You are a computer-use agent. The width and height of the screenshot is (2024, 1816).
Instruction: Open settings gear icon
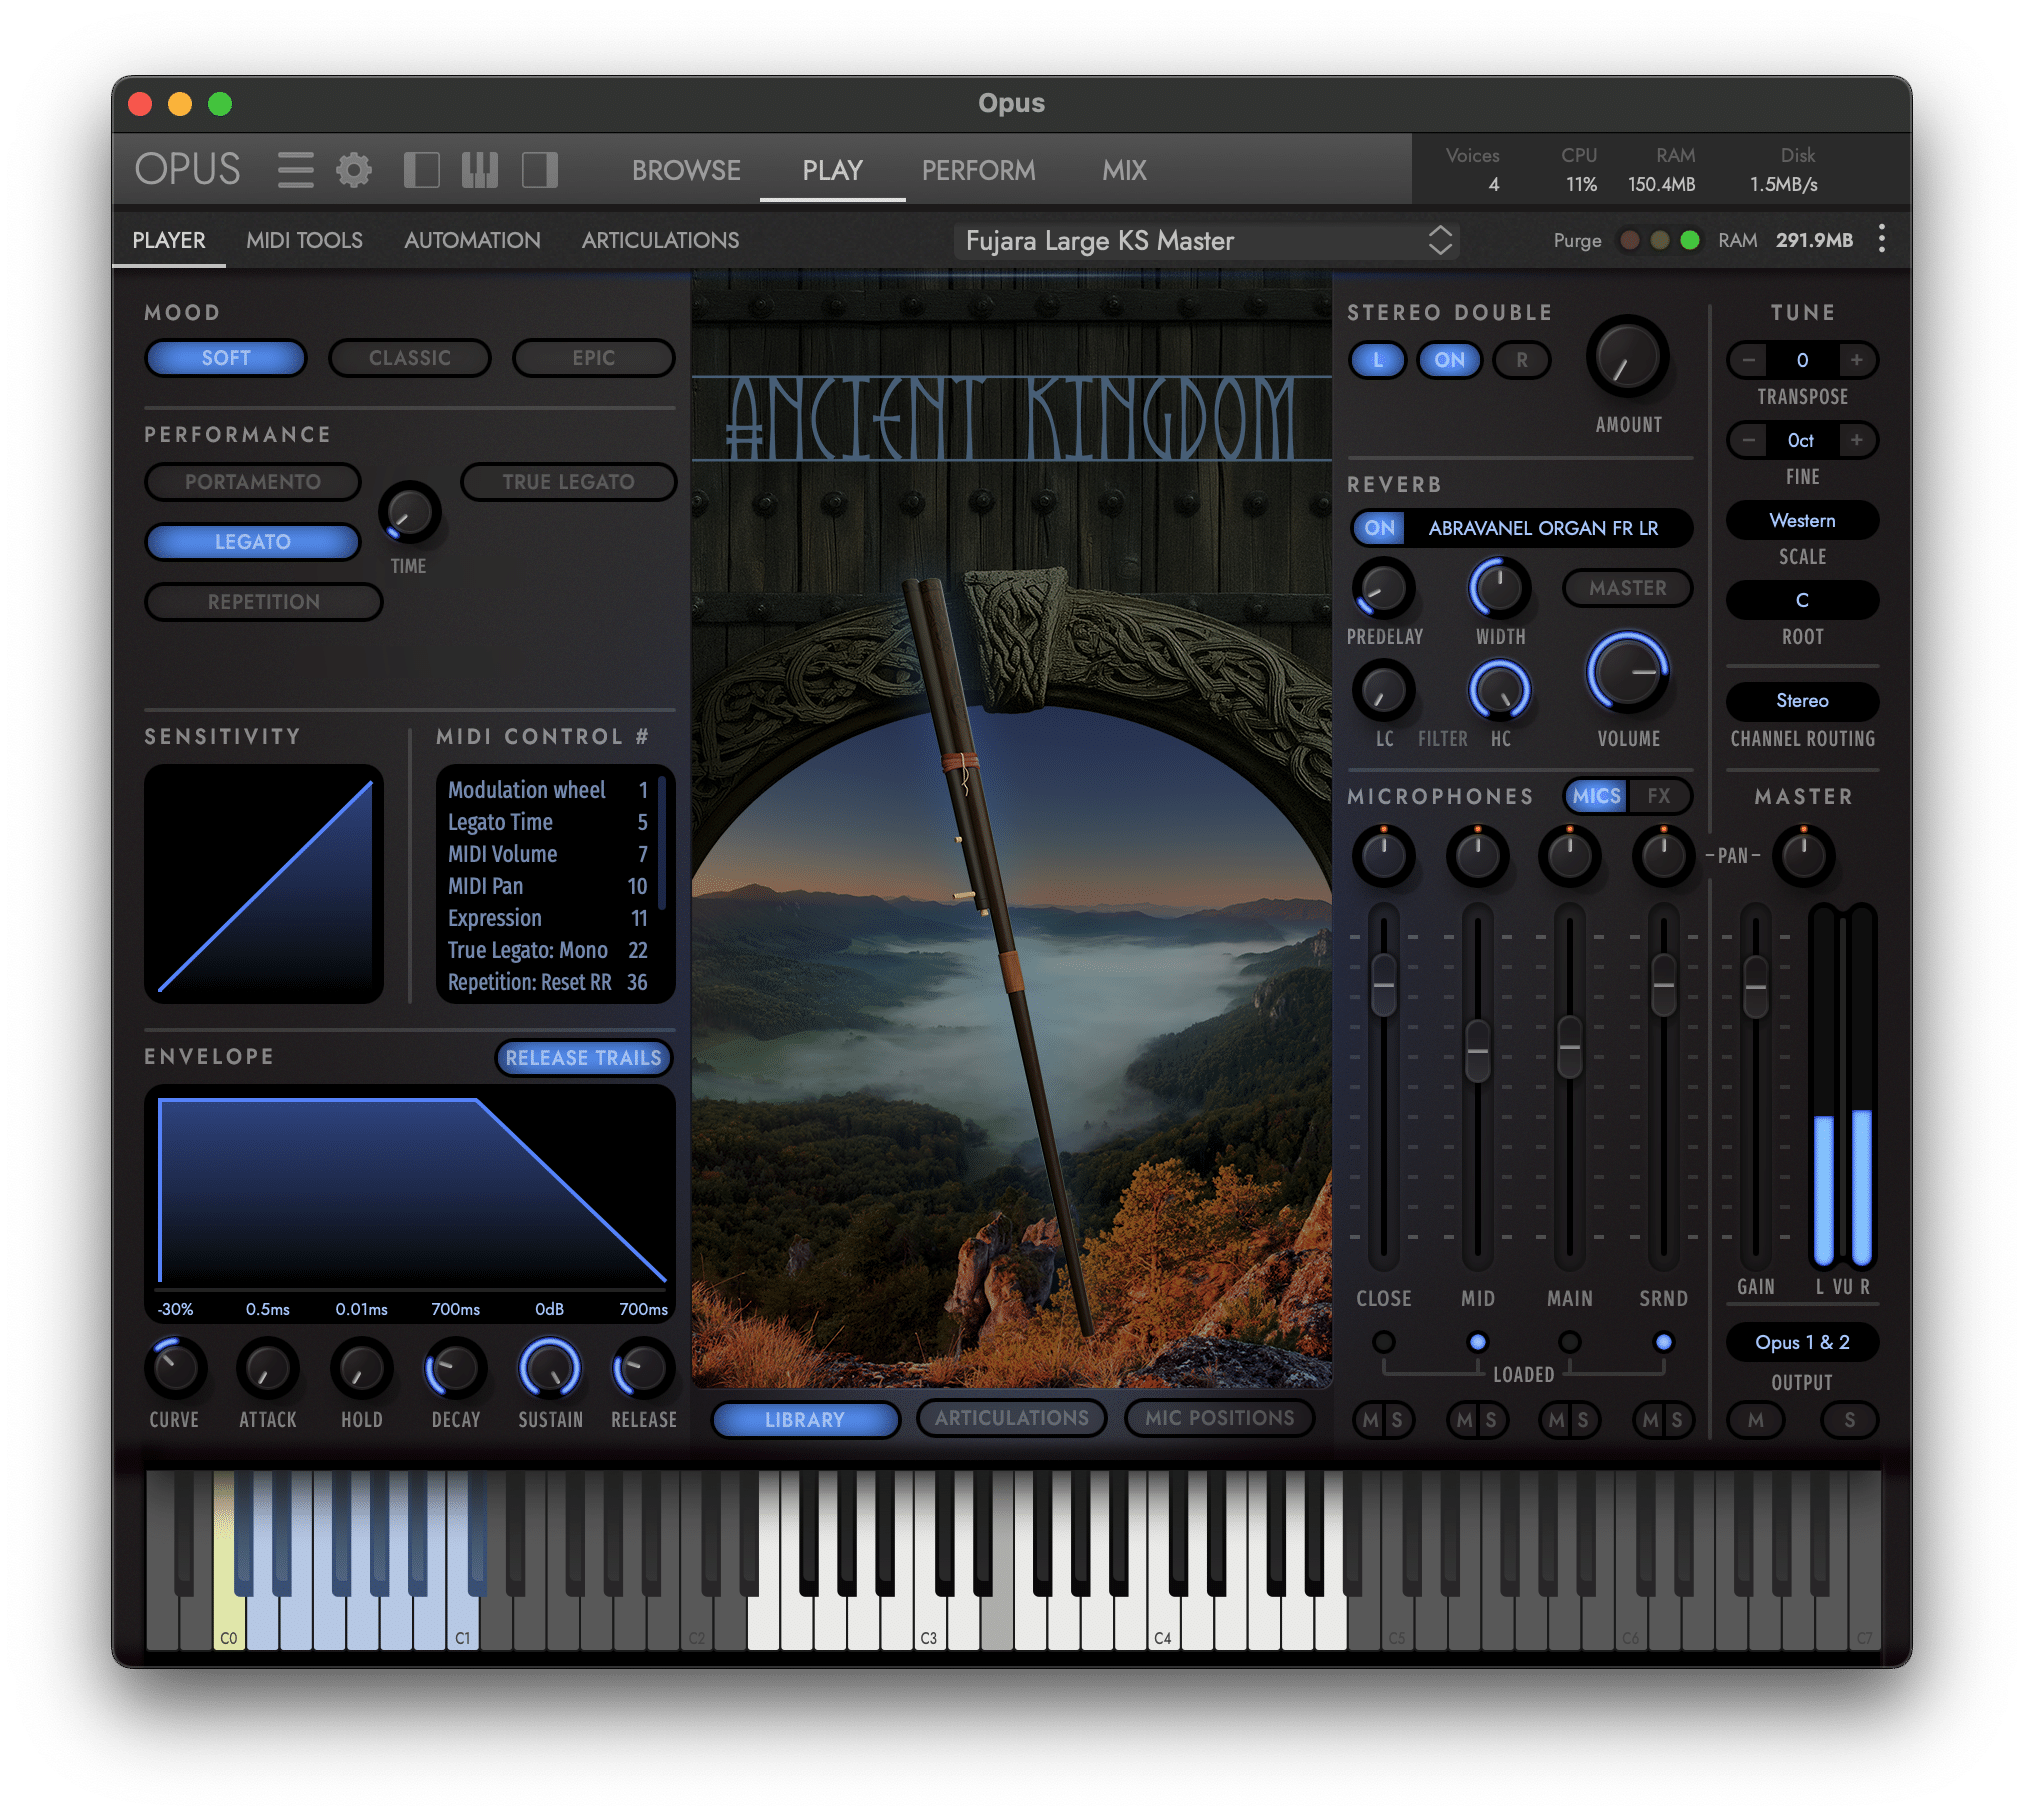point(353,170)
